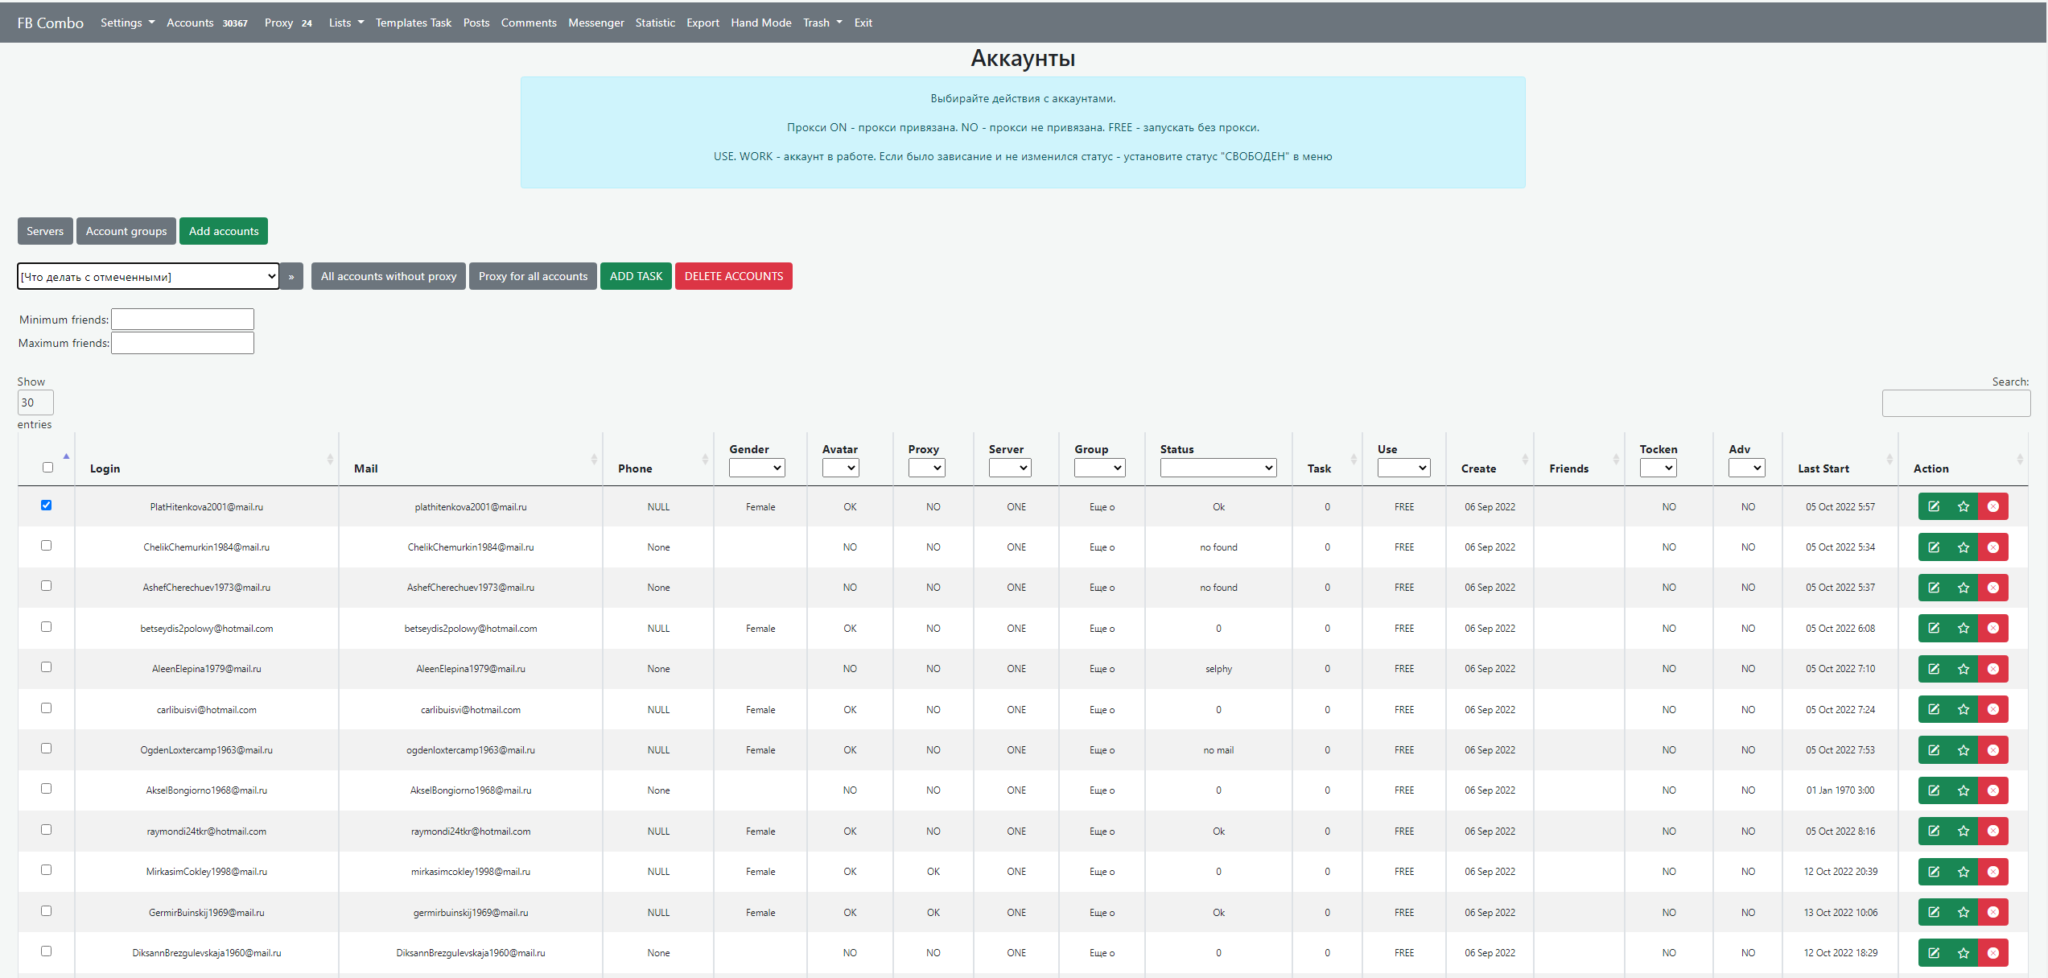Screen dimensions: 2048x978
Task: Open the bulk actions dropdown for marked accounts
Action: click(147, 277)
